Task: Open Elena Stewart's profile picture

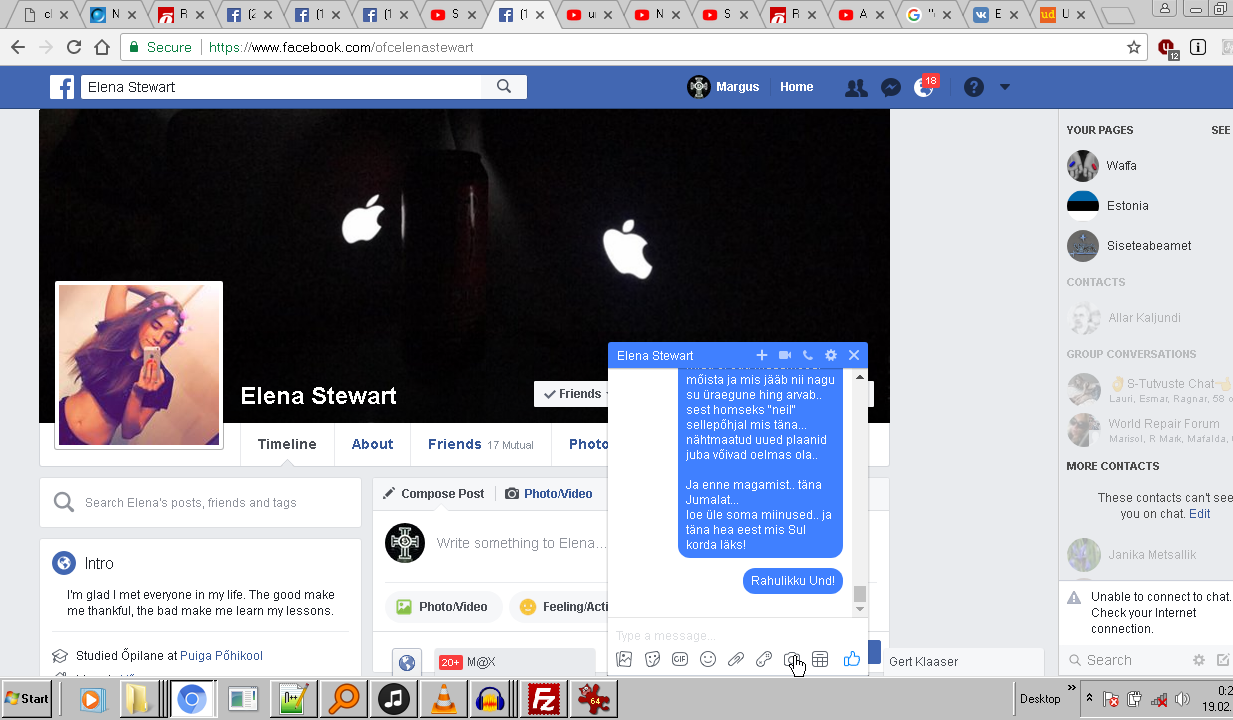Action: [x=139, y=365]
